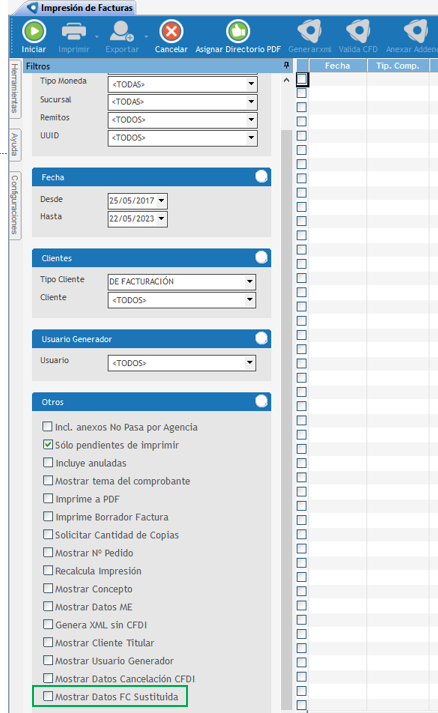Check Mostrar Concepto option
Viewport: 438px width, 713px height.
[47, 588]
